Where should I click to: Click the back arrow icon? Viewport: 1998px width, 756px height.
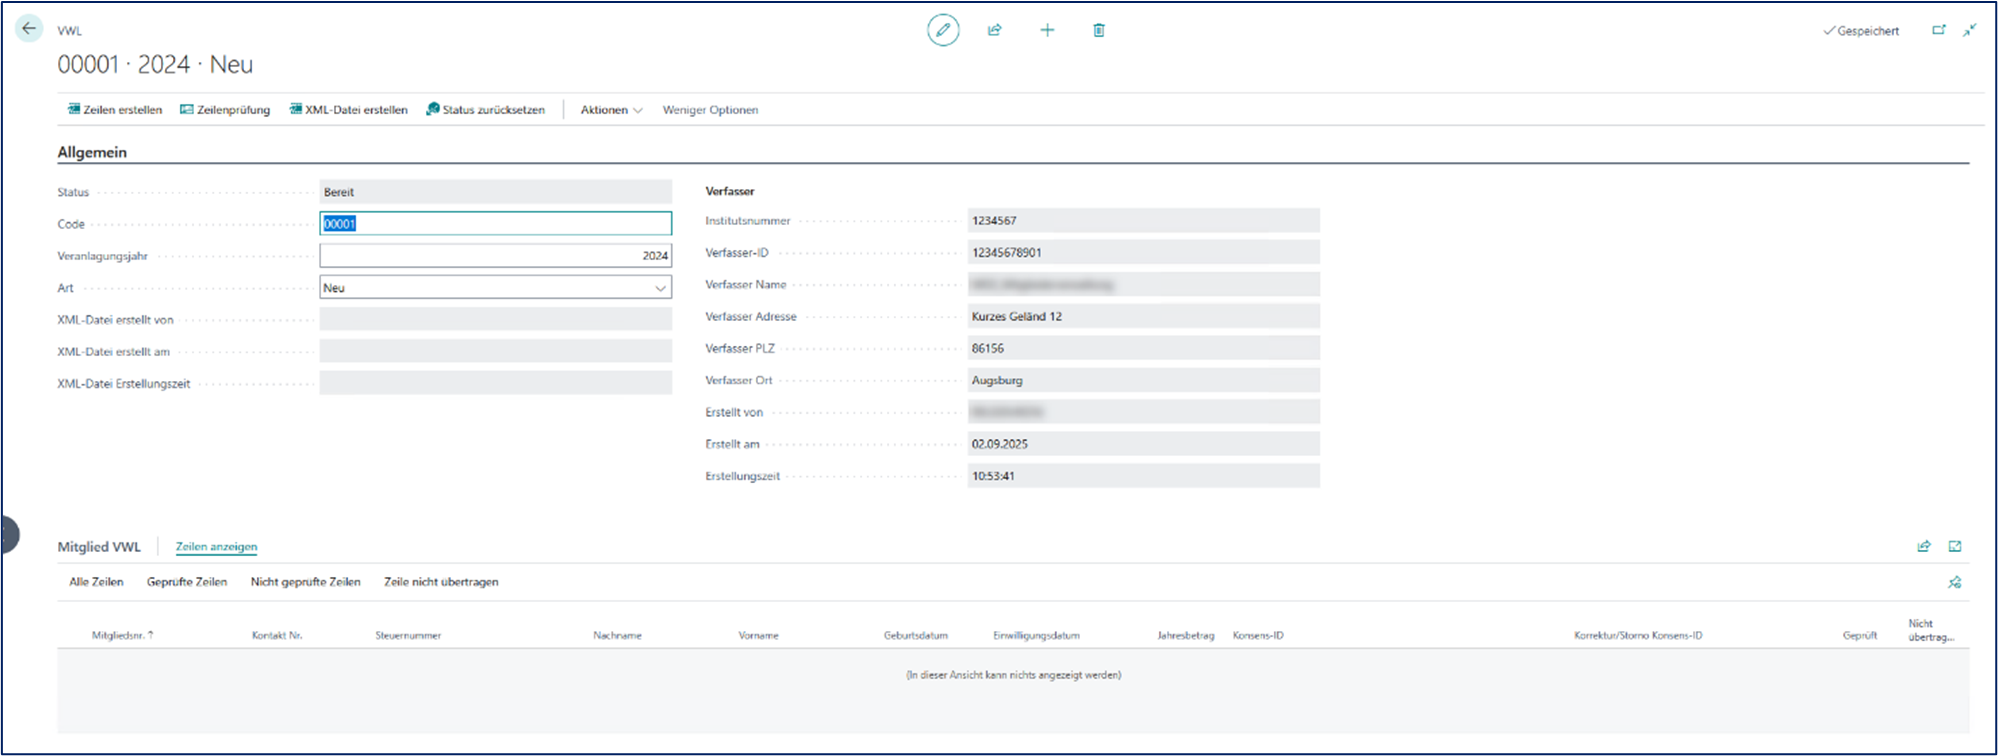(x=29, y=29)
